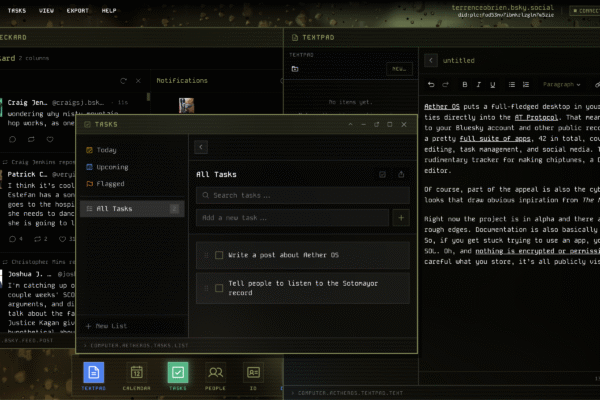Image resolution: width=600 pixels, height=400 pixels.
Task: Click the share icon beside All Tasks
Action: 402,174
